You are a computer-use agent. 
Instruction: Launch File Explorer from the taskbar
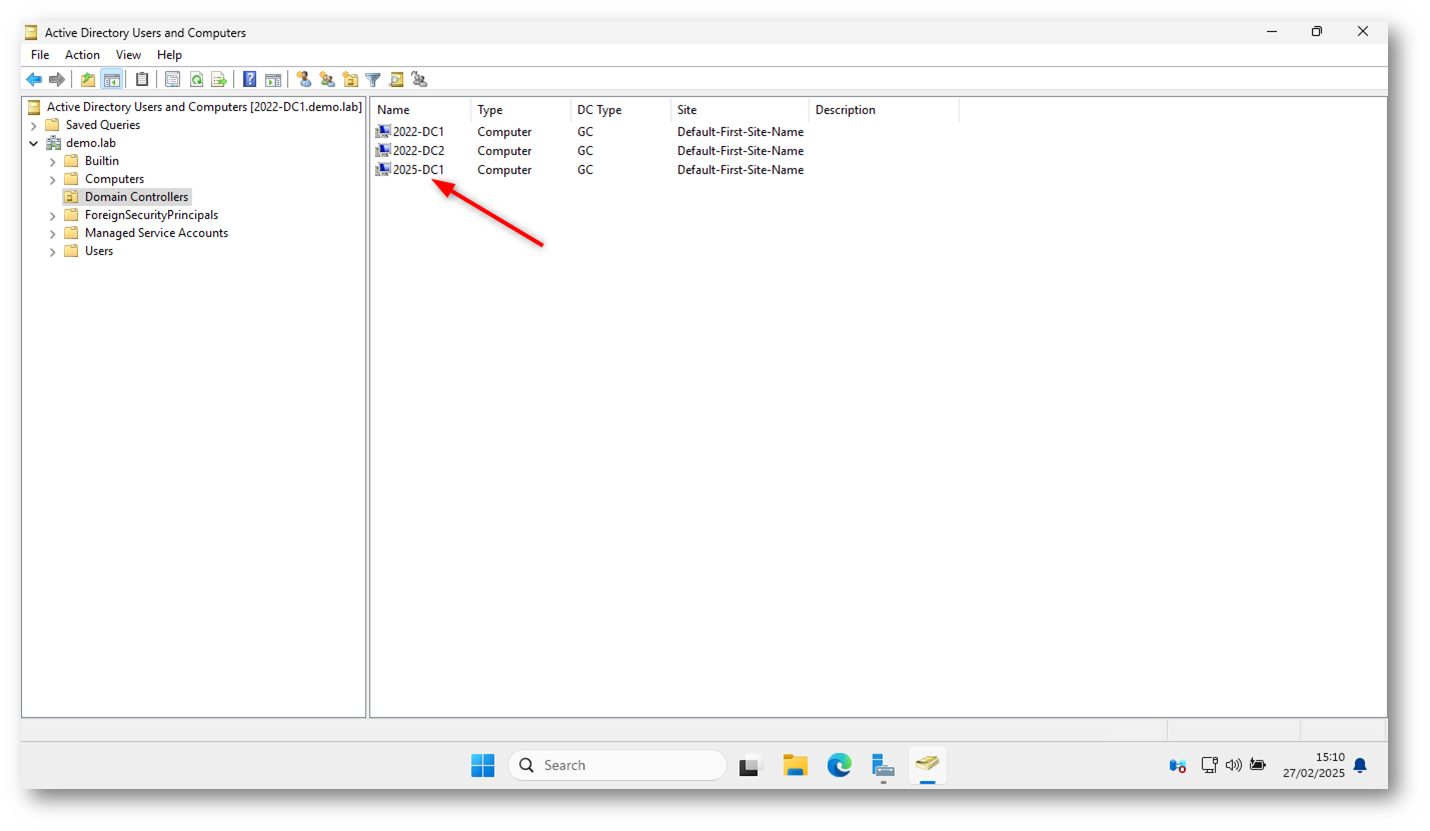pyautogui.click(x=795, y=765)
